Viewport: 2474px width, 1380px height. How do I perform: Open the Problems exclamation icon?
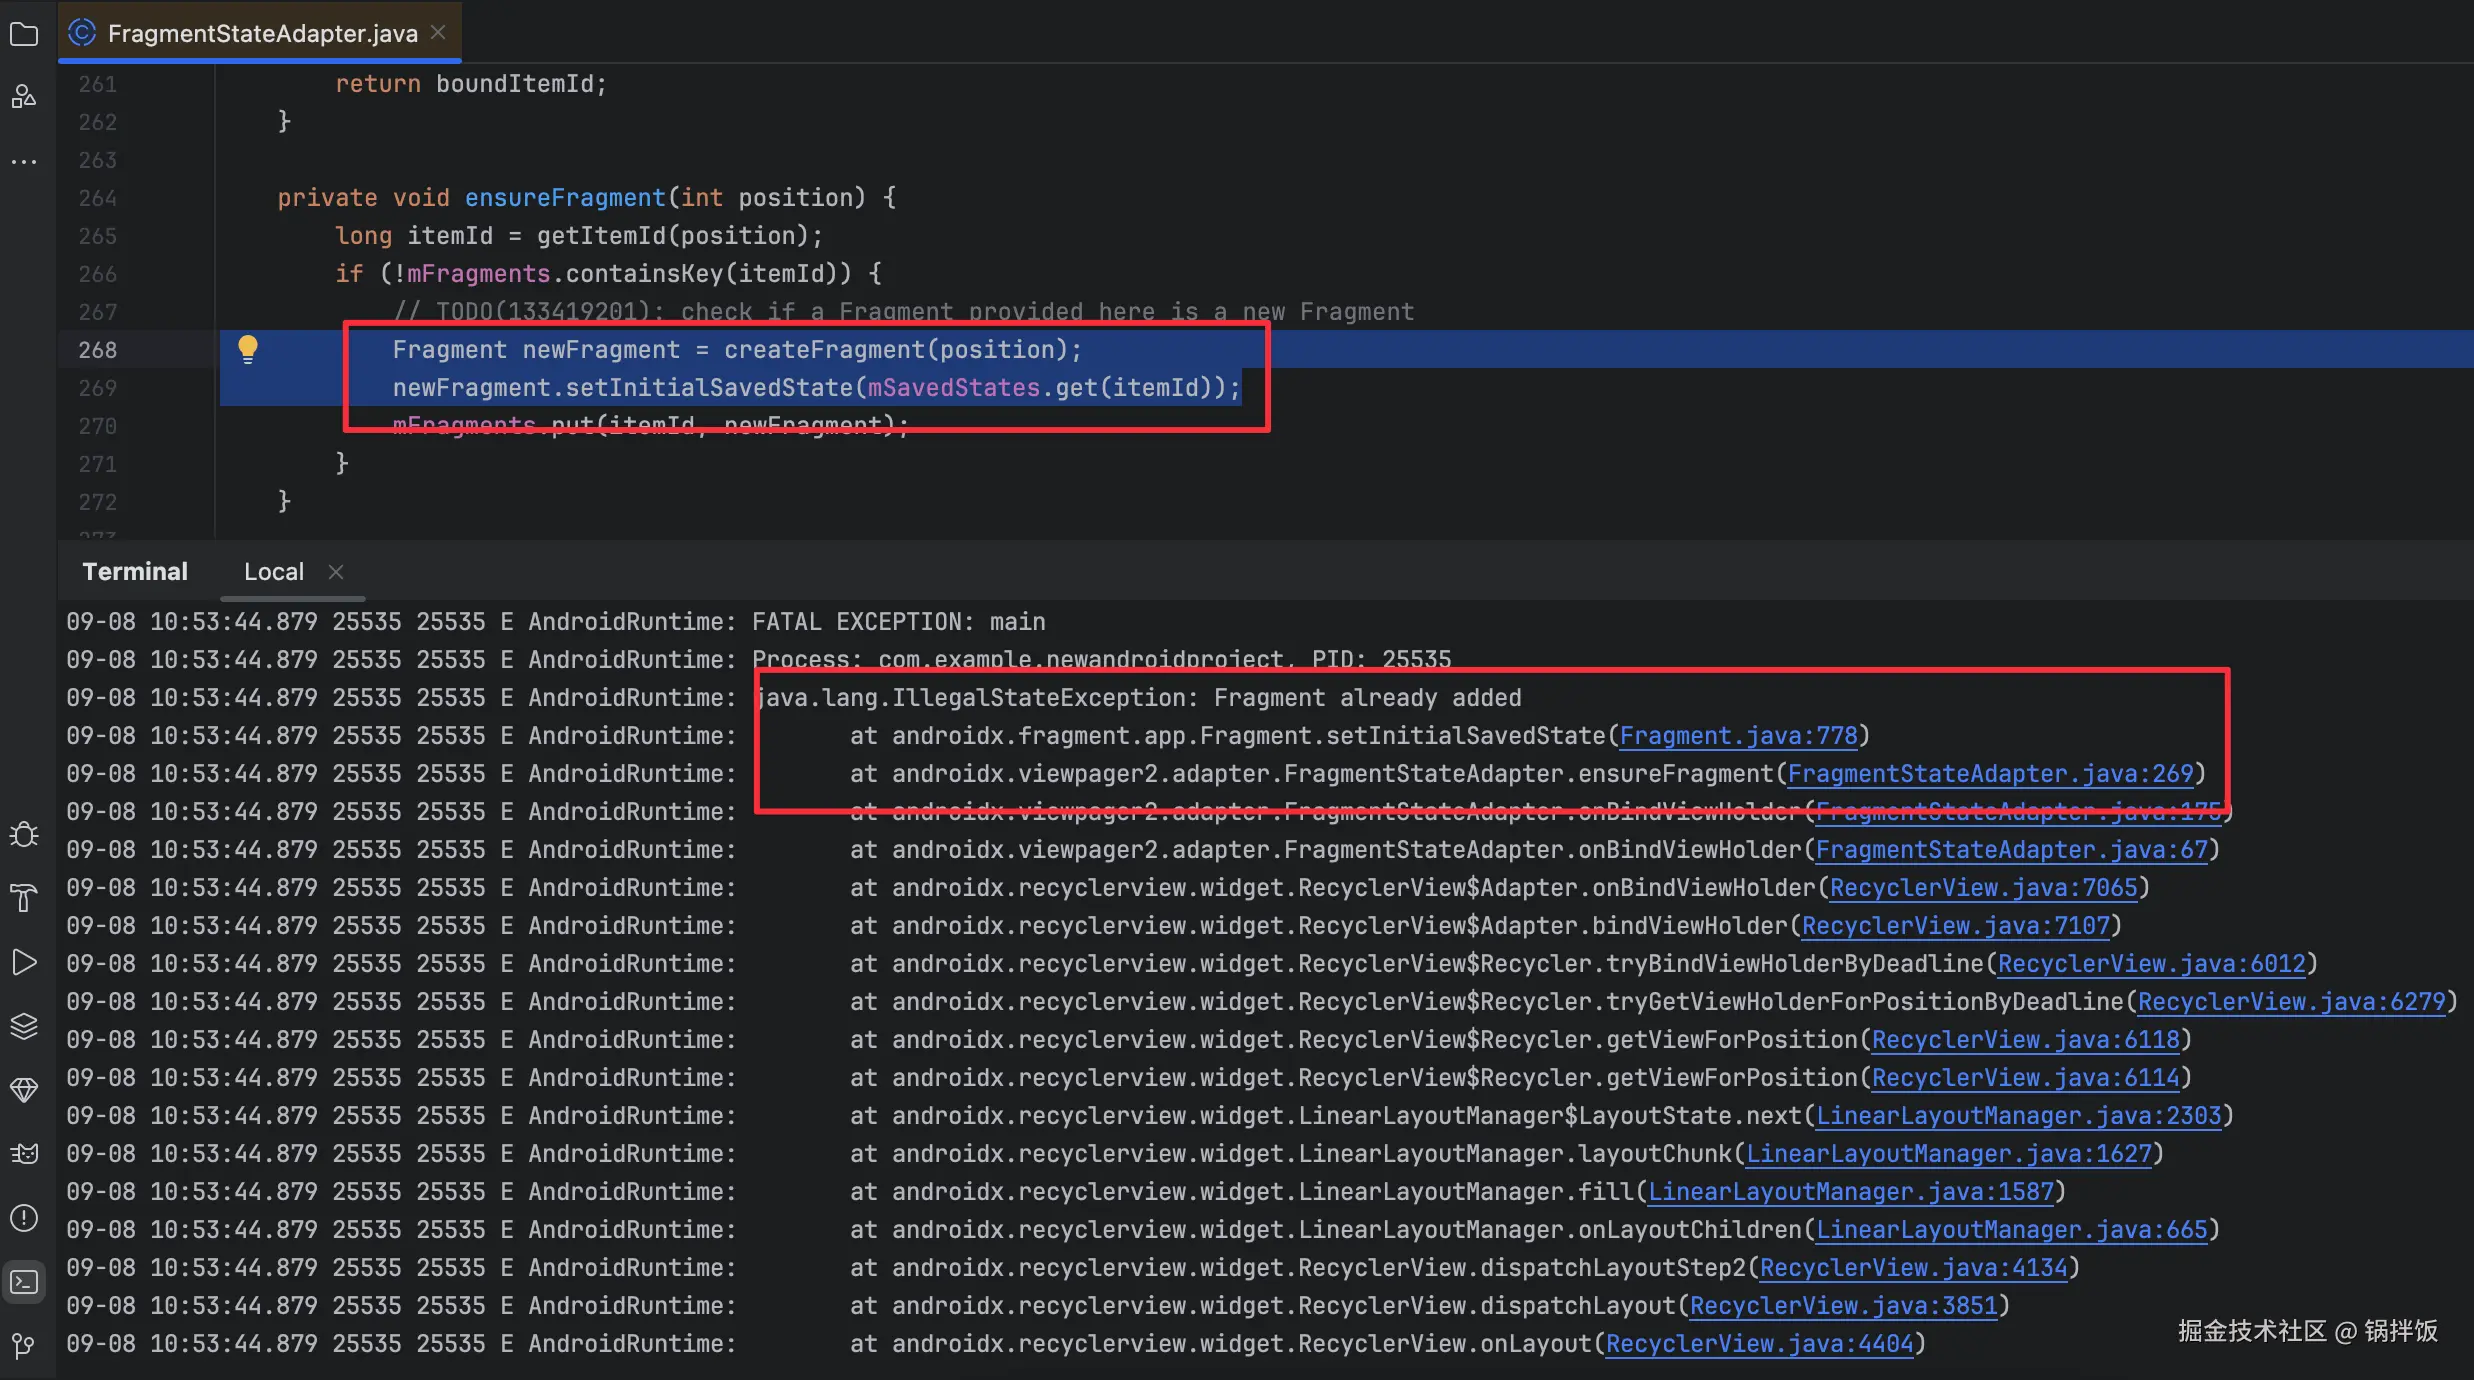pos(24,1218)
